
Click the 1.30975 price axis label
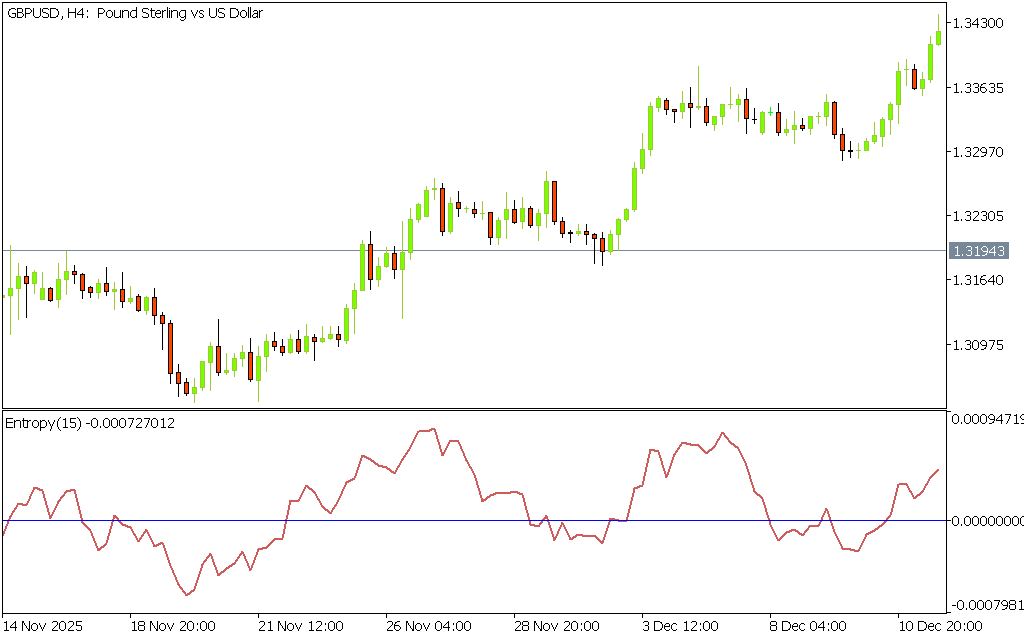click(x=980, y=345)
